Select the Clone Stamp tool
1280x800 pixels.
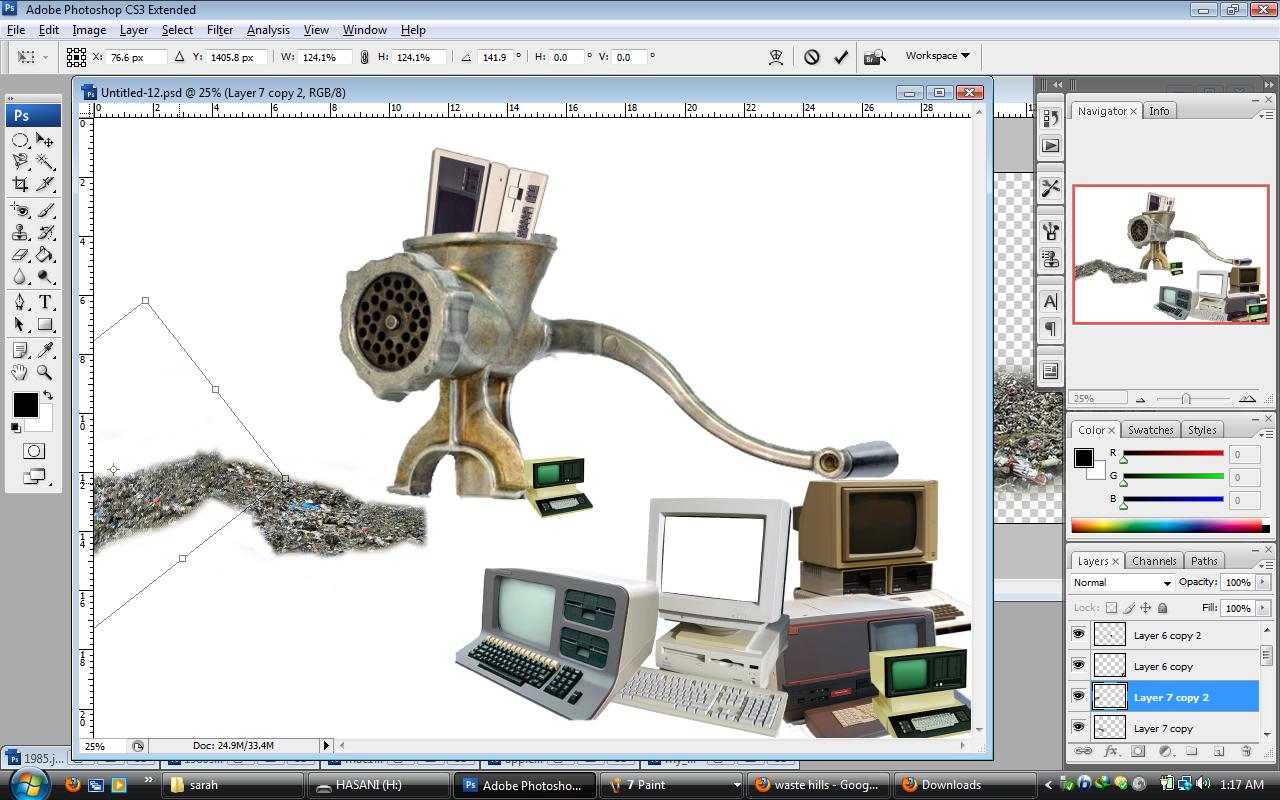coord(20,232)
